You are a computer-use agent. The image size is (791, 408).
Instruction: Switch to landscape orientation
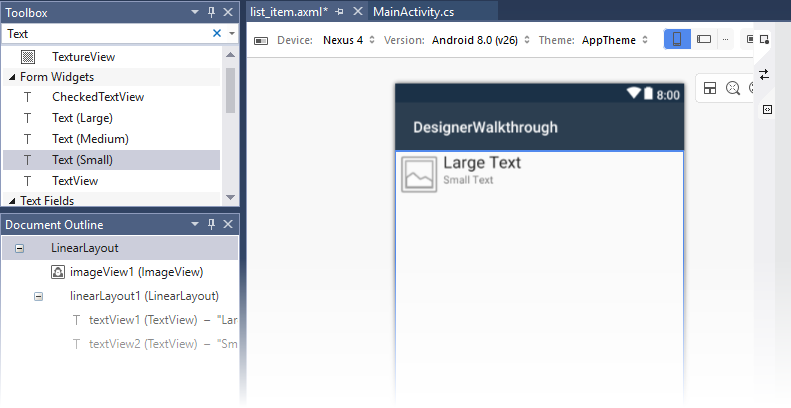[704, 39]
